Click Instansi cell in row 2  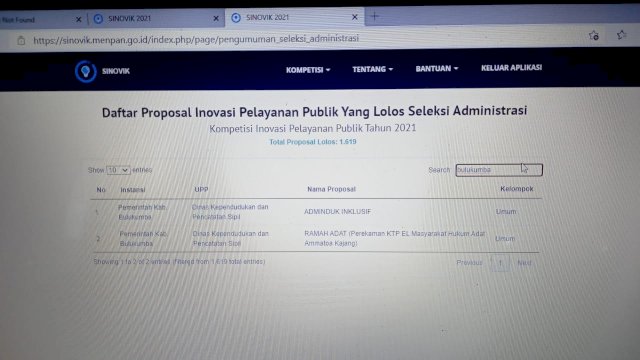(x=143, y=239)
